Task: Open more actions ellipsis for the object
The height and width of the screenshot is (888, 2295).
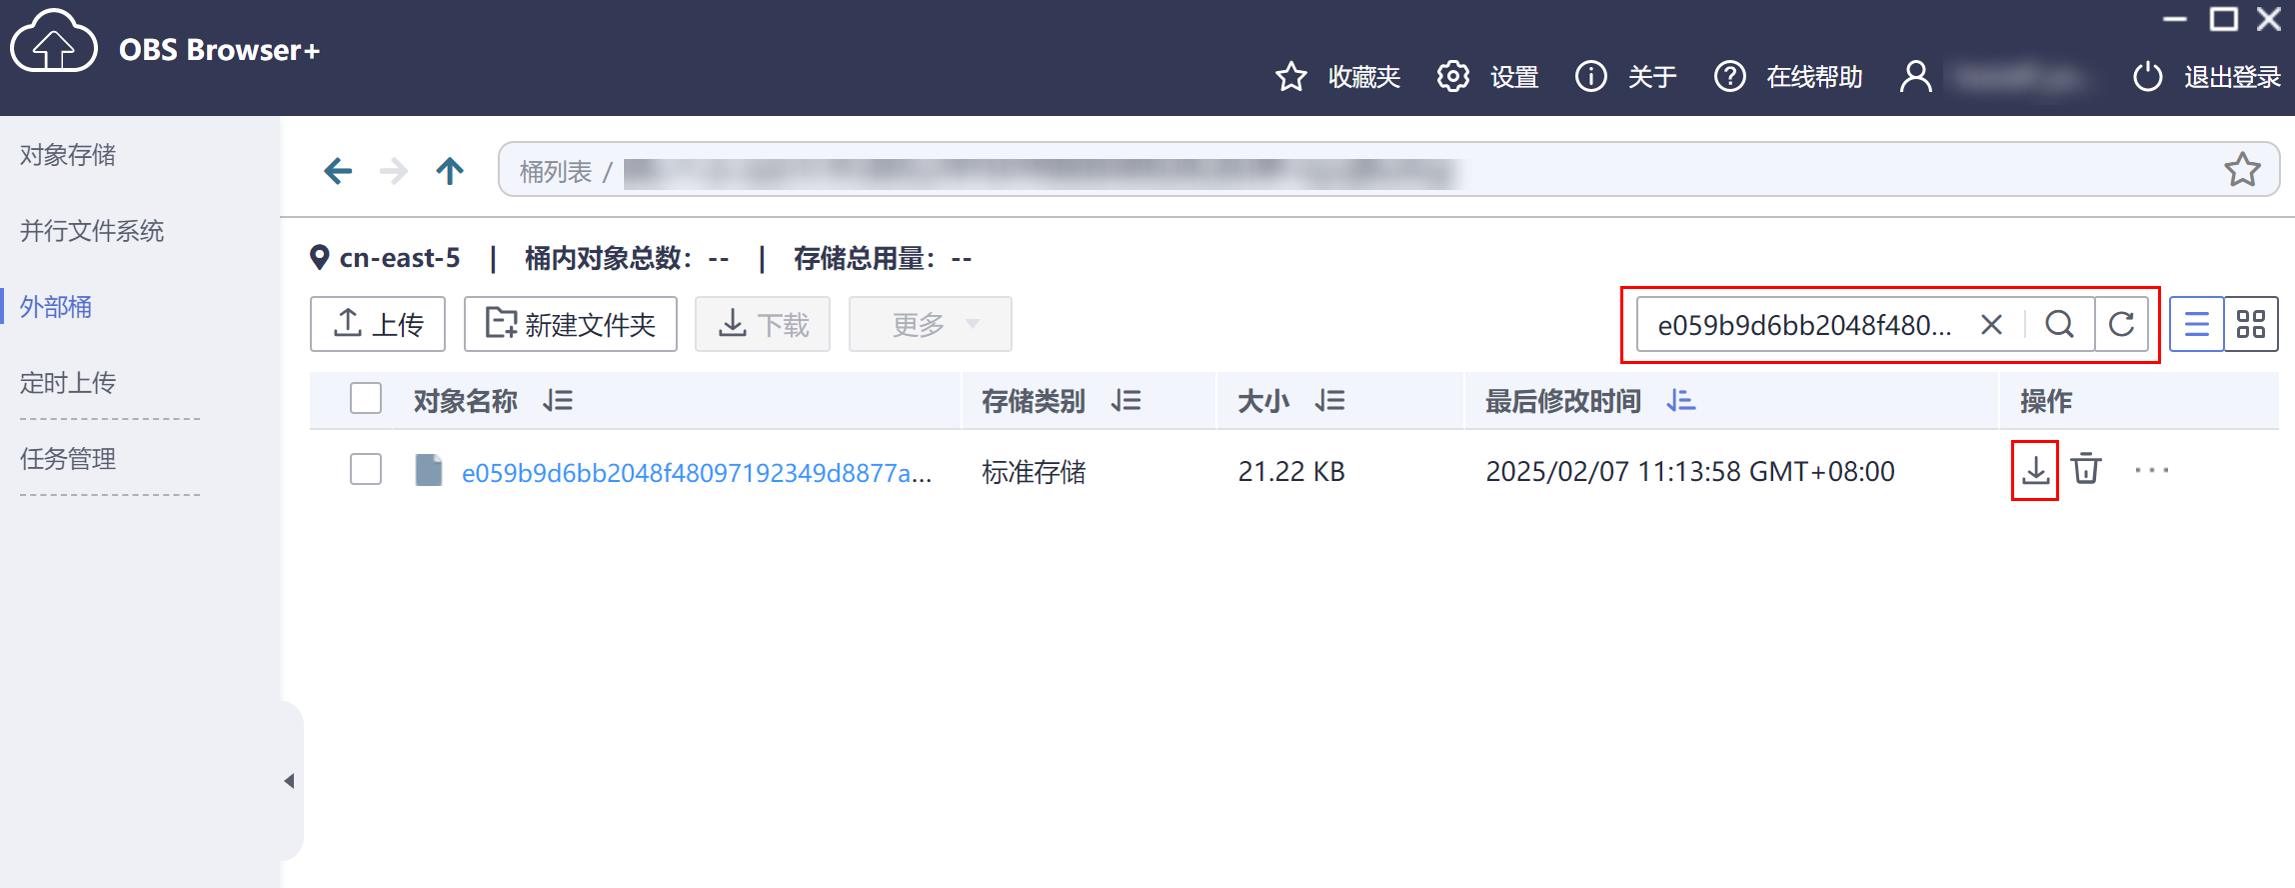Action: coord(2151,470)
